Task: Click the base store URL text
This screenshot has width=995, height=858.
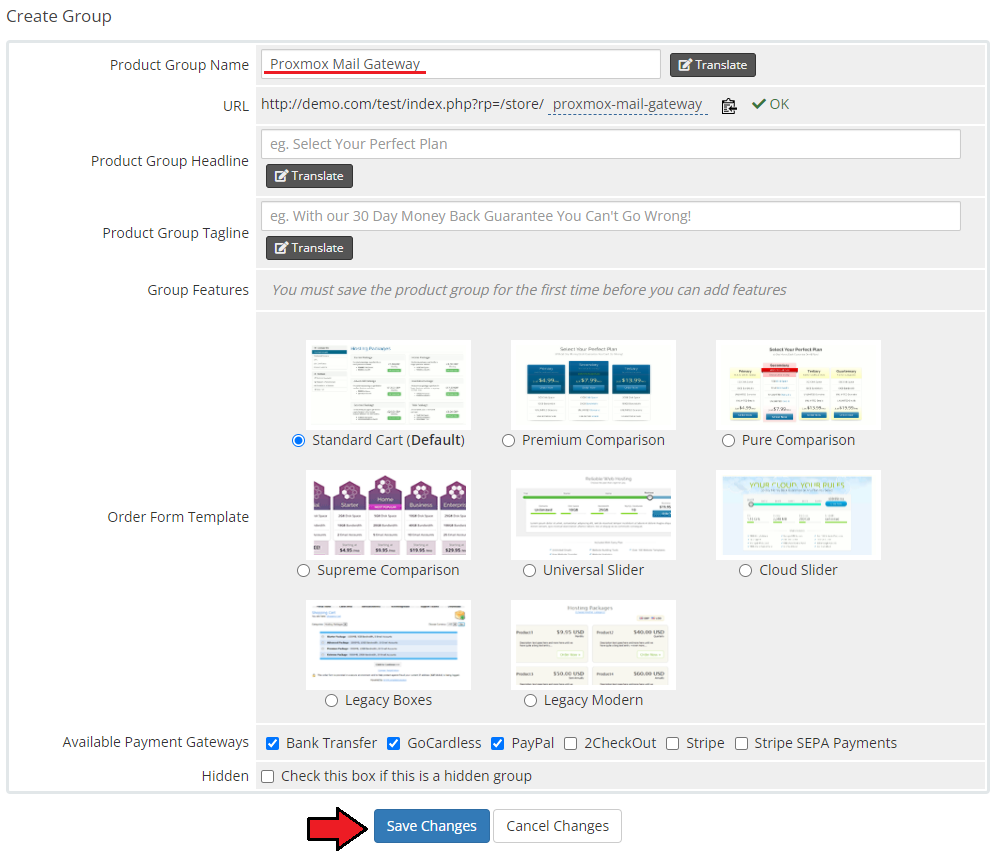Action: click(x=402, y=104)
